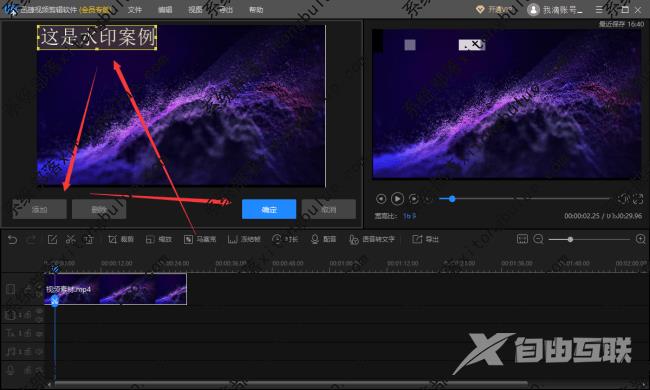Viewport: 650px width, 390px height.
Task: Toggle visibility on the text track
Action: (39, 333)
